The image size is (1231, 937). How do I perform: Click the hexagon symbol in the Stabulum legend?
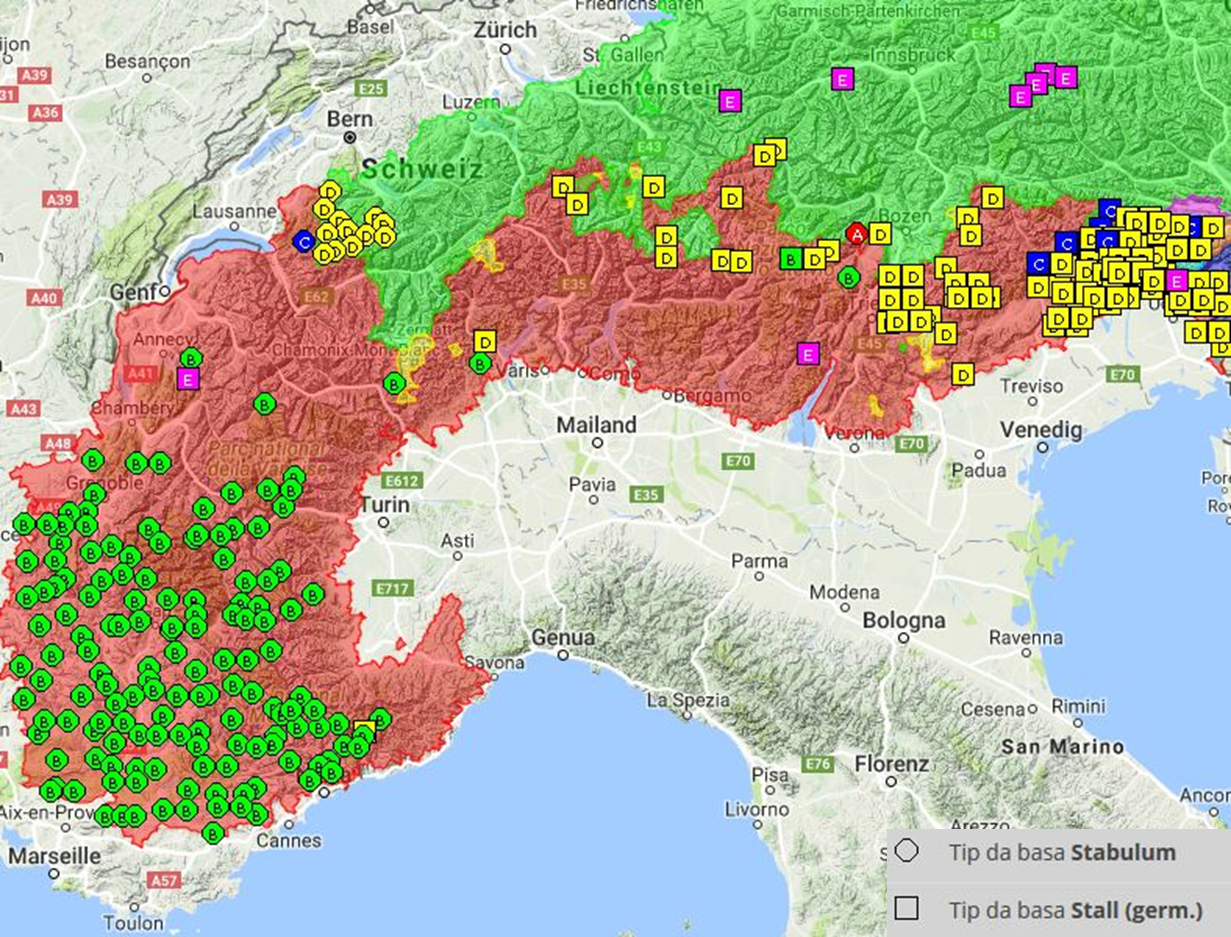906,852
